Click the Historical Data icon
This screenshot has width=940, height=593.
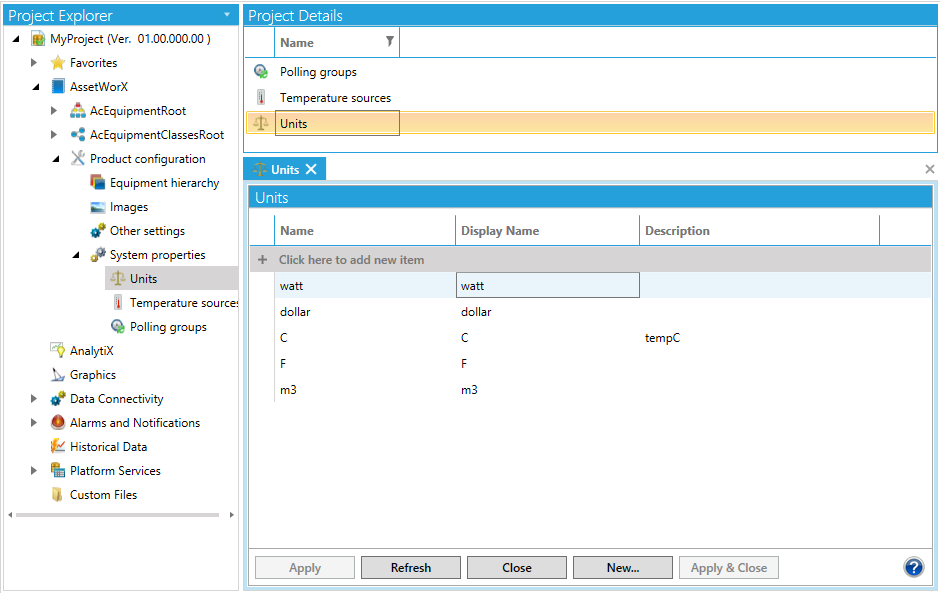click(58, 447)
